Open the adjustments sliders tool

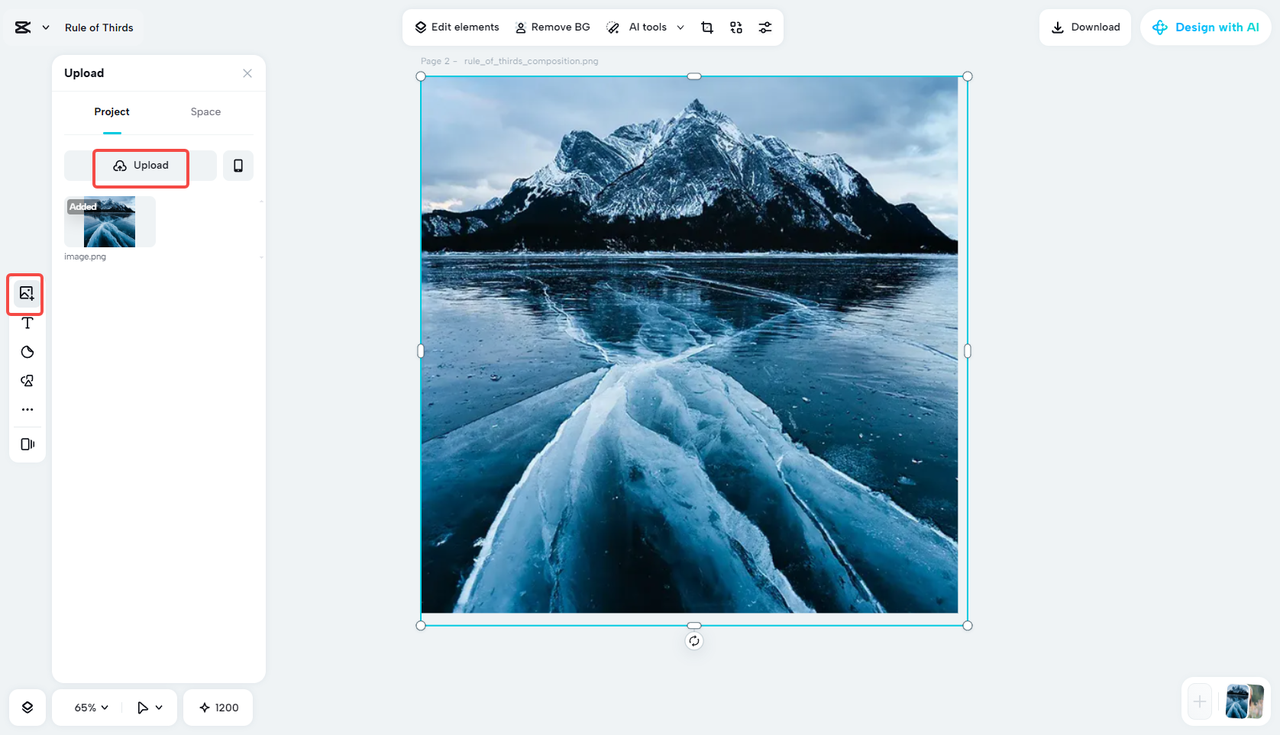point(766,27)
